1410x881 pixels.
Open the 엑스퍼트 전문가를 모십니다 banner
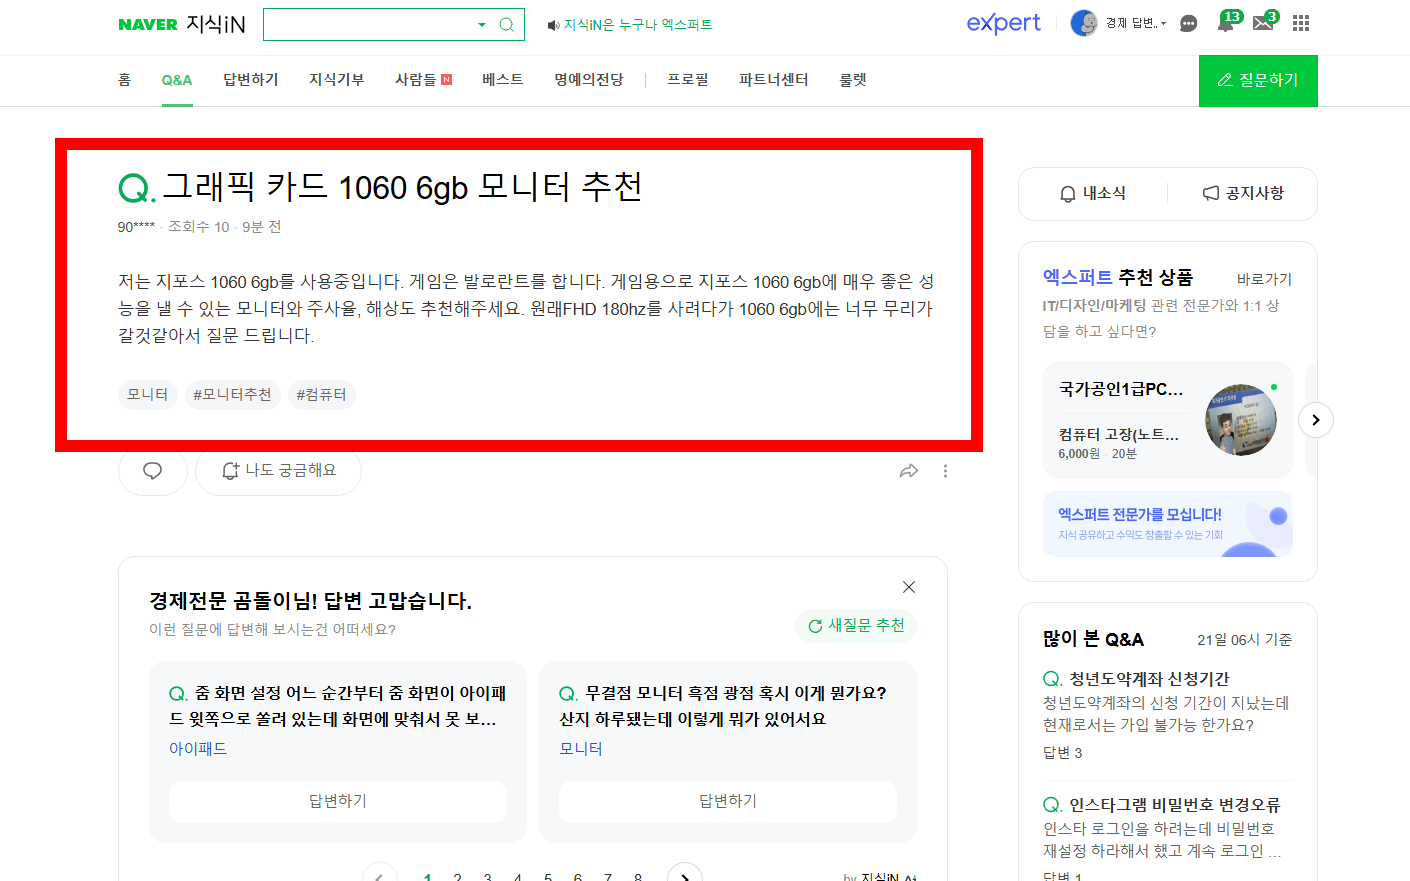click(x=1168, y=524)
